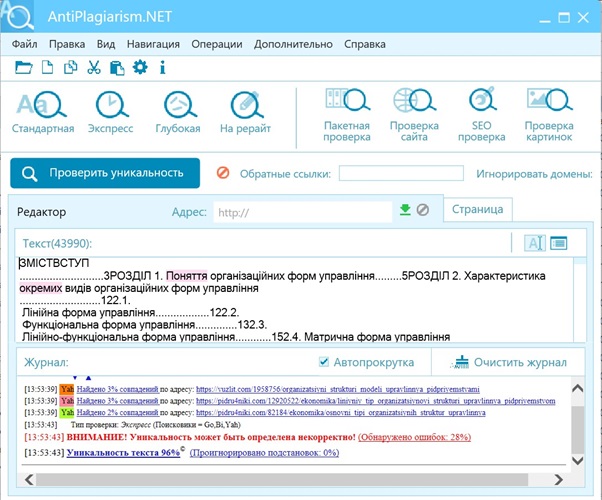Image resolution: width=602 pixels, height=500 pixels.
Task: Paste text using the clipboard icon
Action: coord(117,68)
